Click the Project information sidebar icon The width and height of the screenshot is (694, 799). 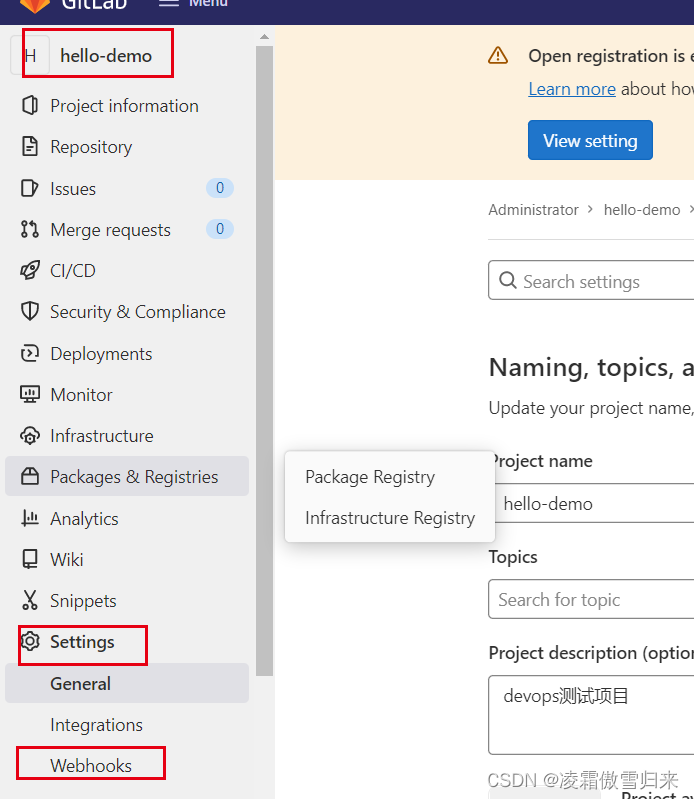(x=30, y=106)
